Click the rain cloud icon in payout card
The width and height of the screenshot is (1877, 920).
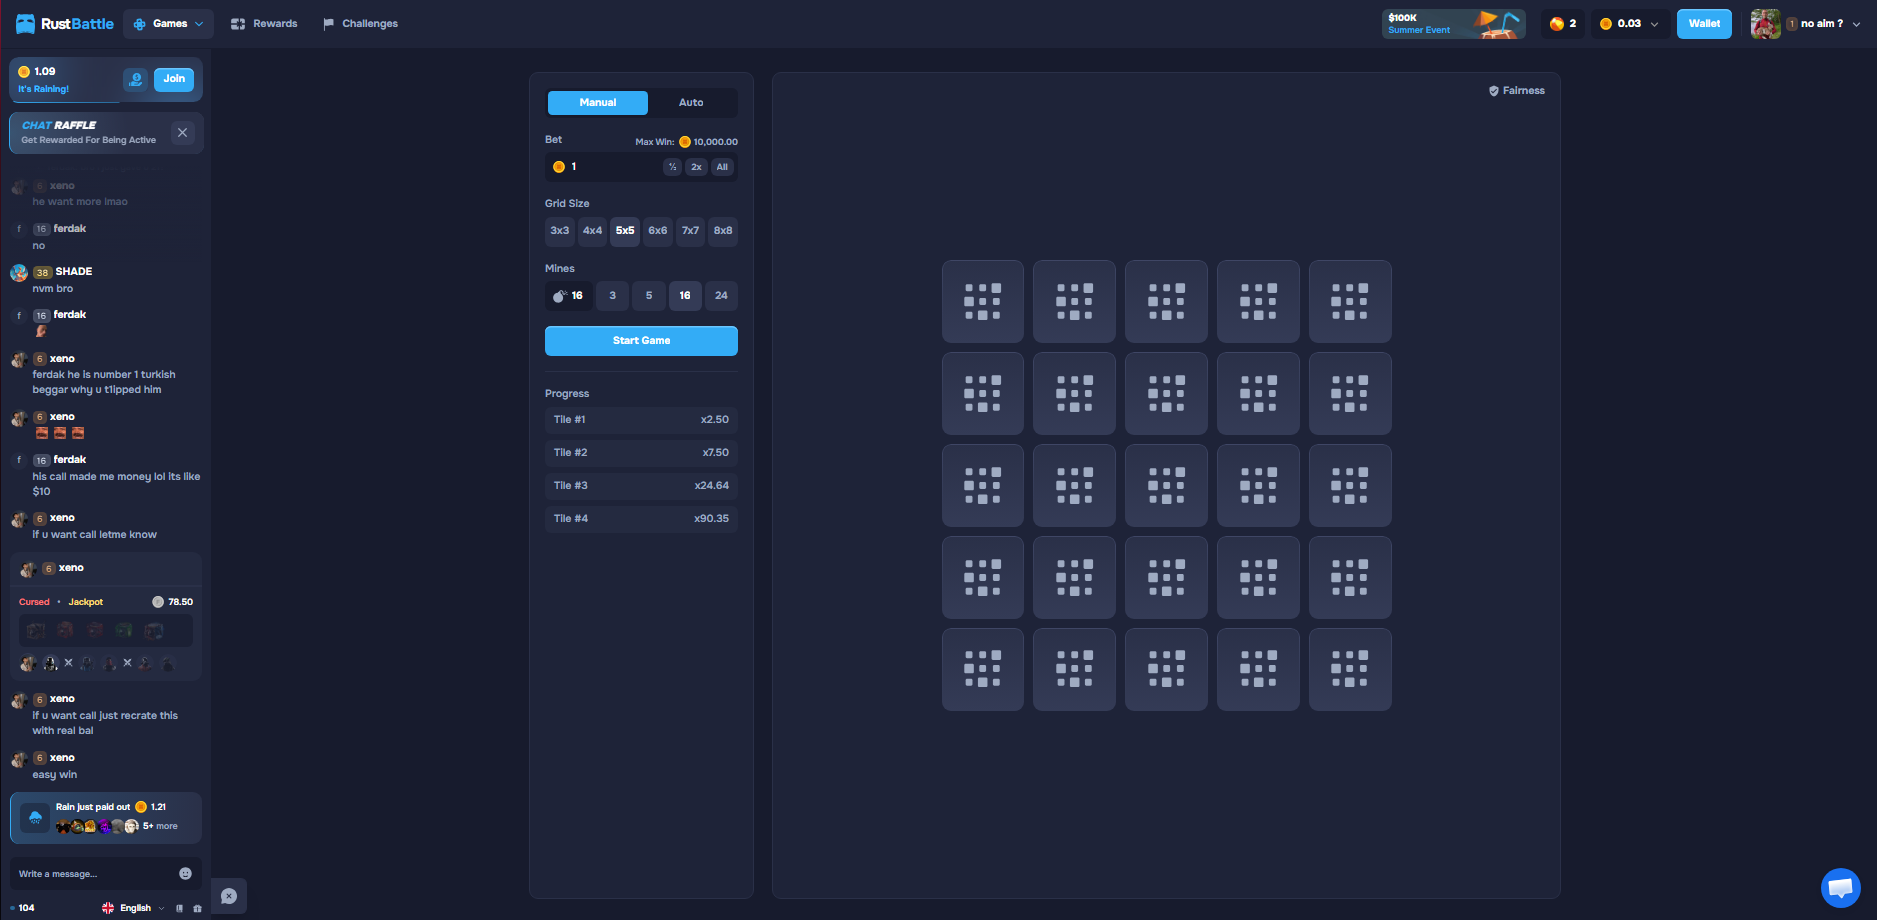(x=35, y=818)
